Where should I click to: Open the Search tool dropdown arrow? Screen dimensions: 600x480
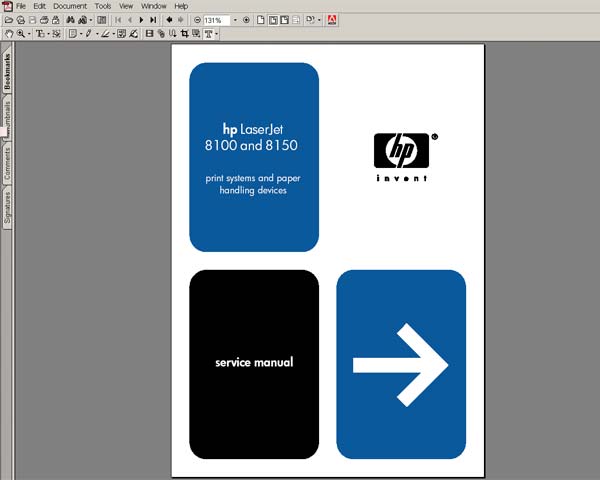(91, 20)
